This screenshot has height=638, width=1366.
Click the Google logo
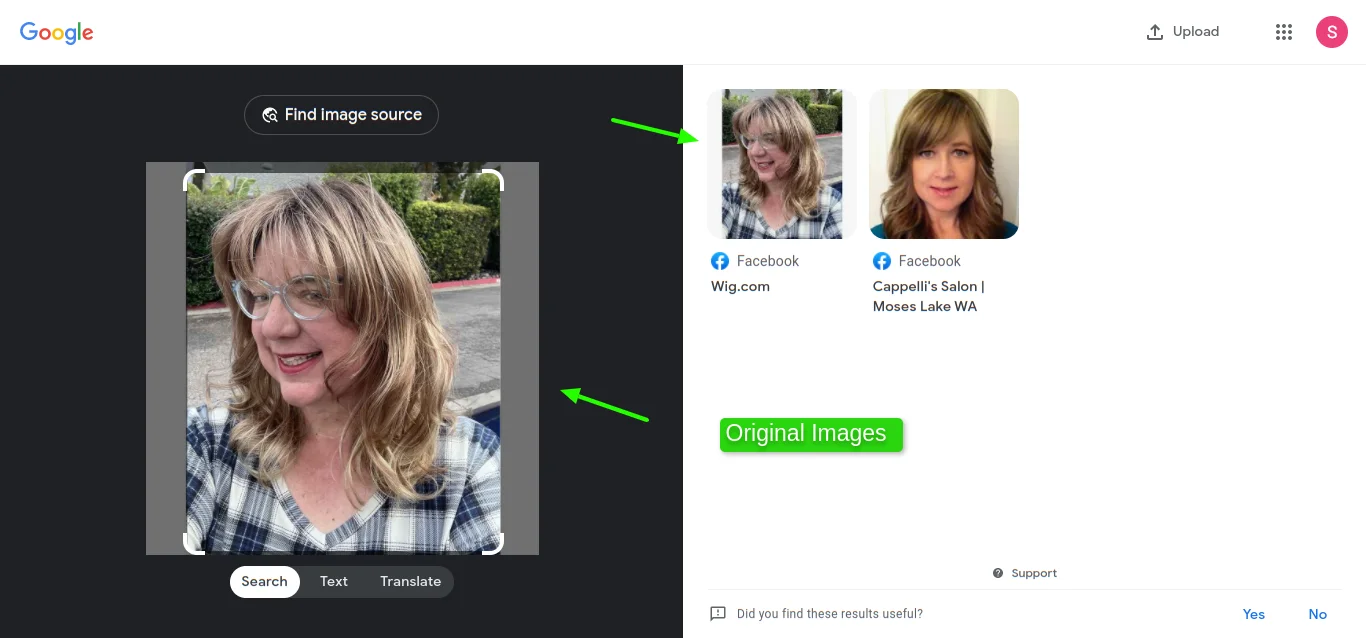pos(57,32)
